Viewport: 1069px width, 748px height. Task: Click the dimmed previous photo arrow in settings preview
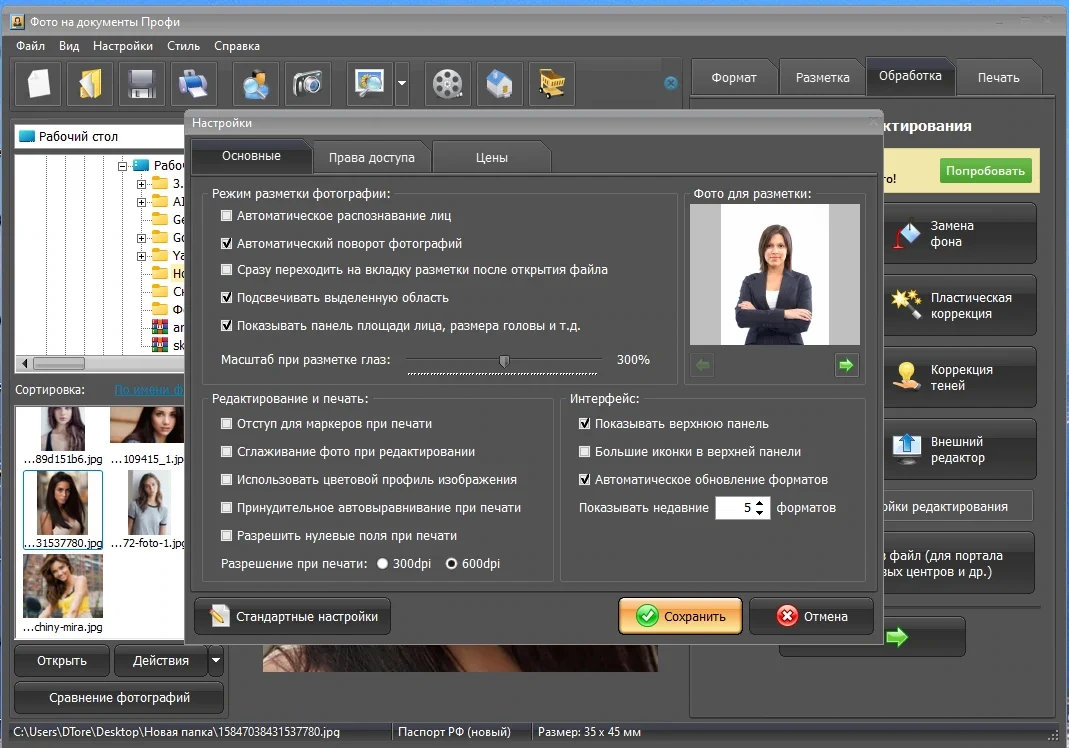click(702, 365)
